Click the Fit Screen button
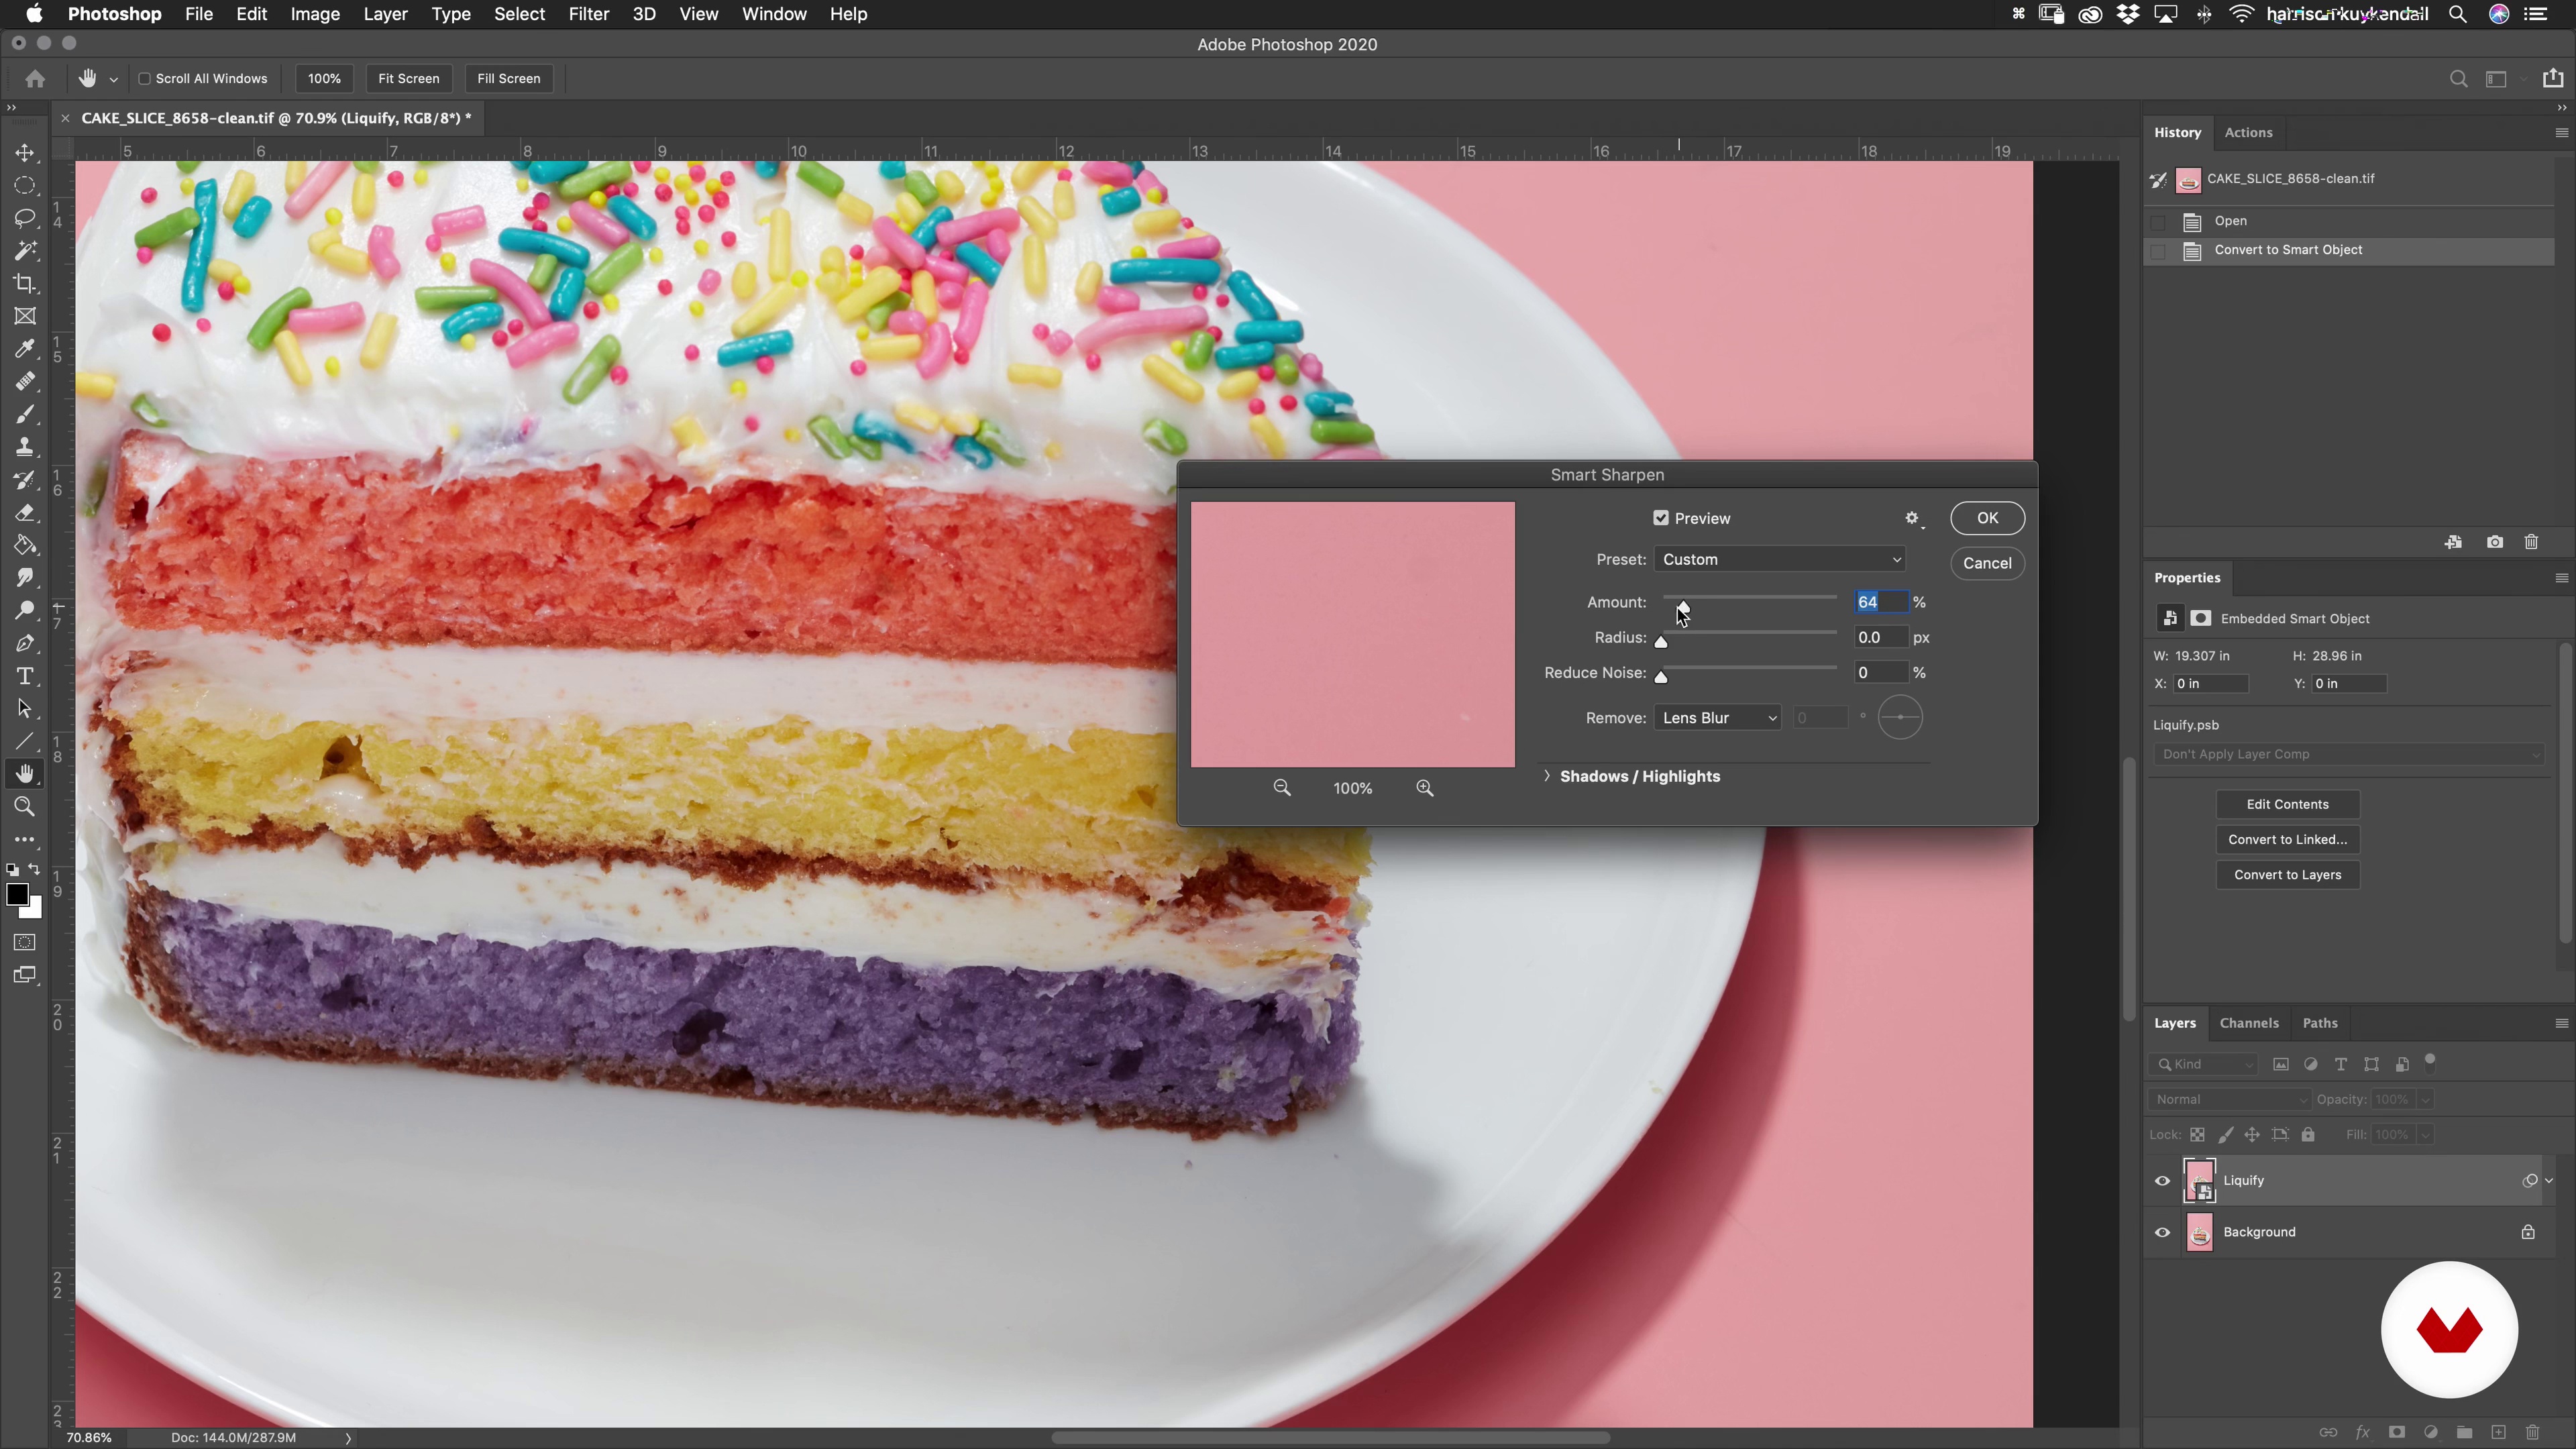Viewport: 2576px width, 1449px height. click(x=408, y=78)
